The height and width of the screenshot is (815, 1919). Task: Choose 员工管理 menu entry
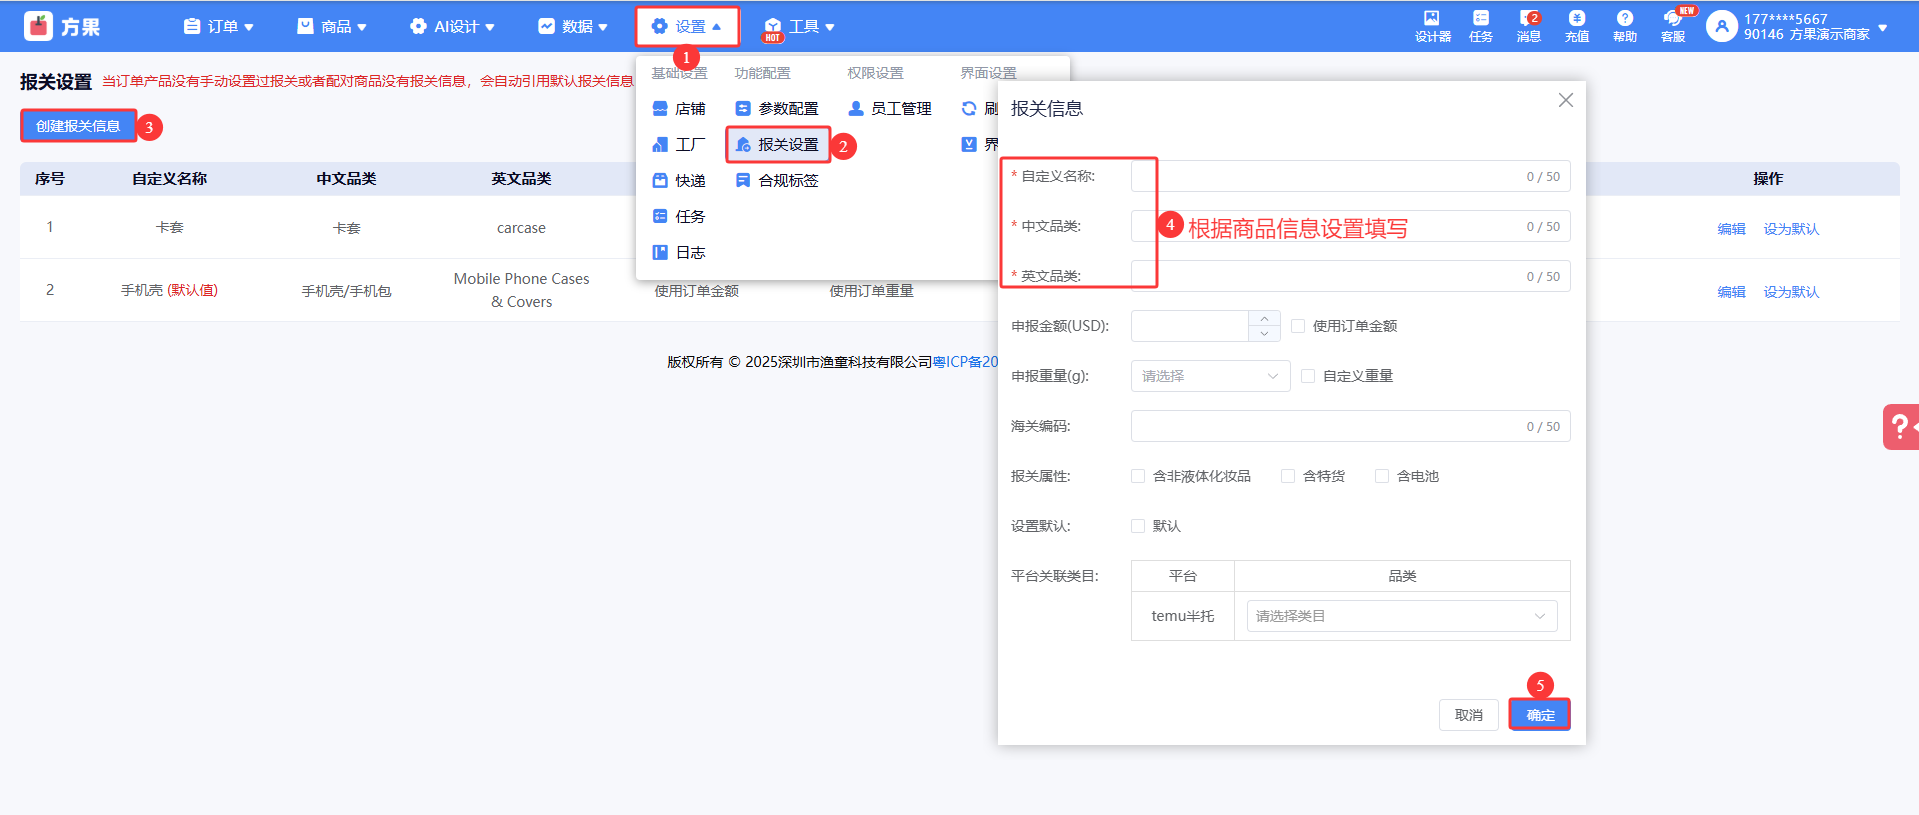pos(890,109)
